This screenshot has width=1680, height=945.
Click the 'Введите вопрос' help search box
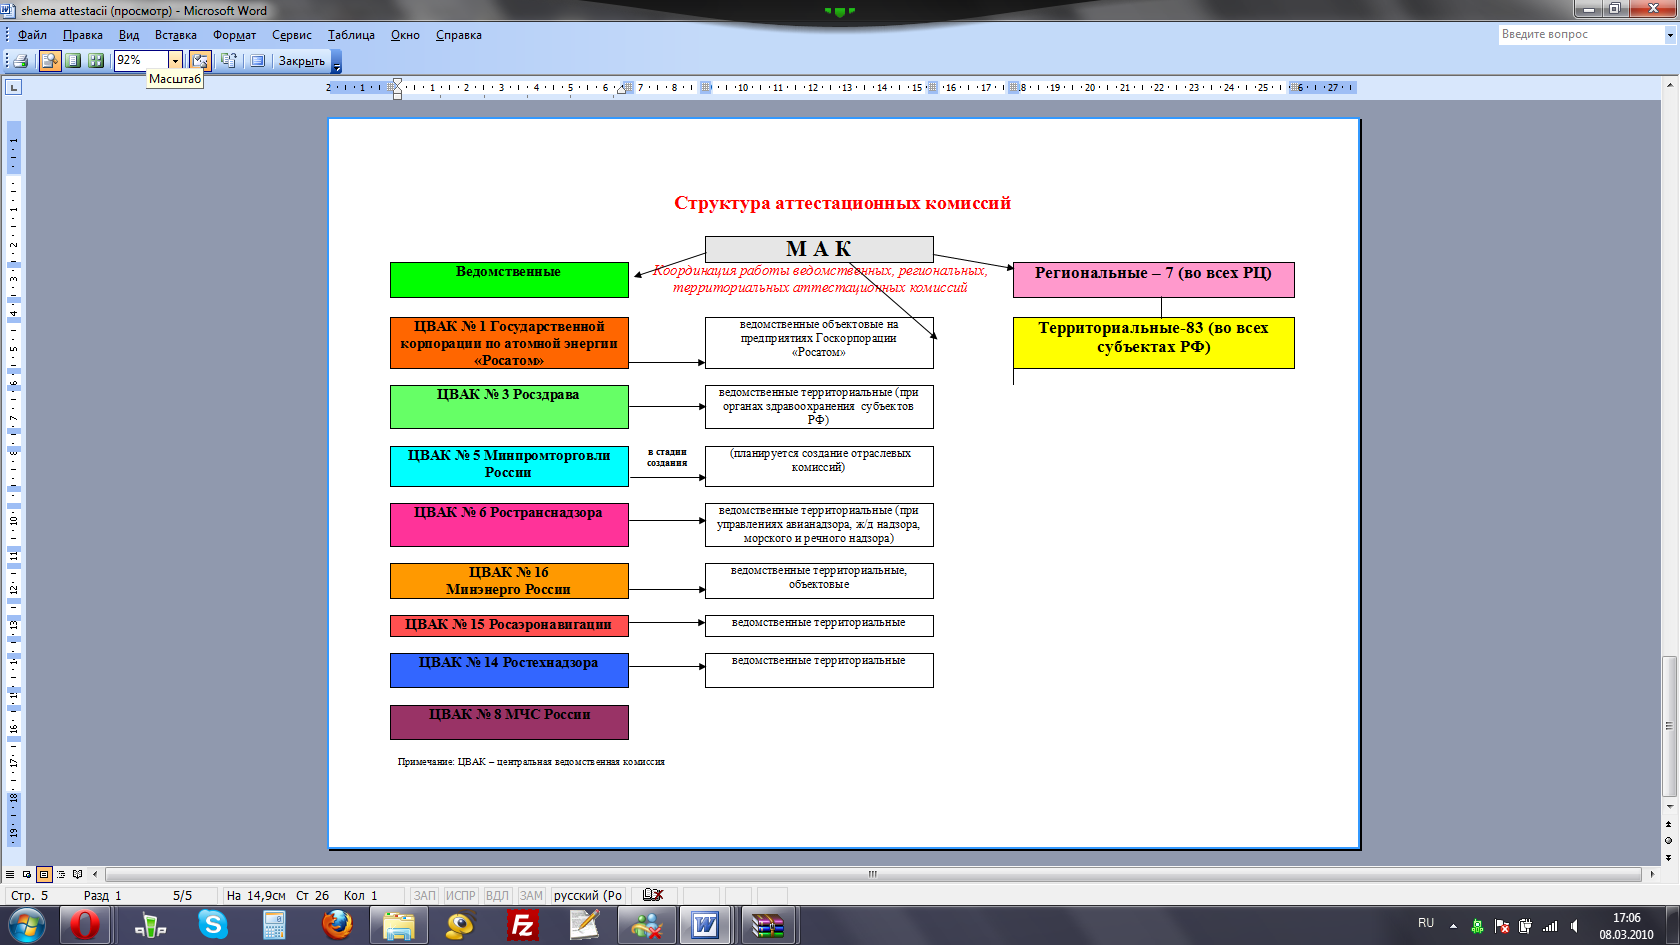point(1580,34)
